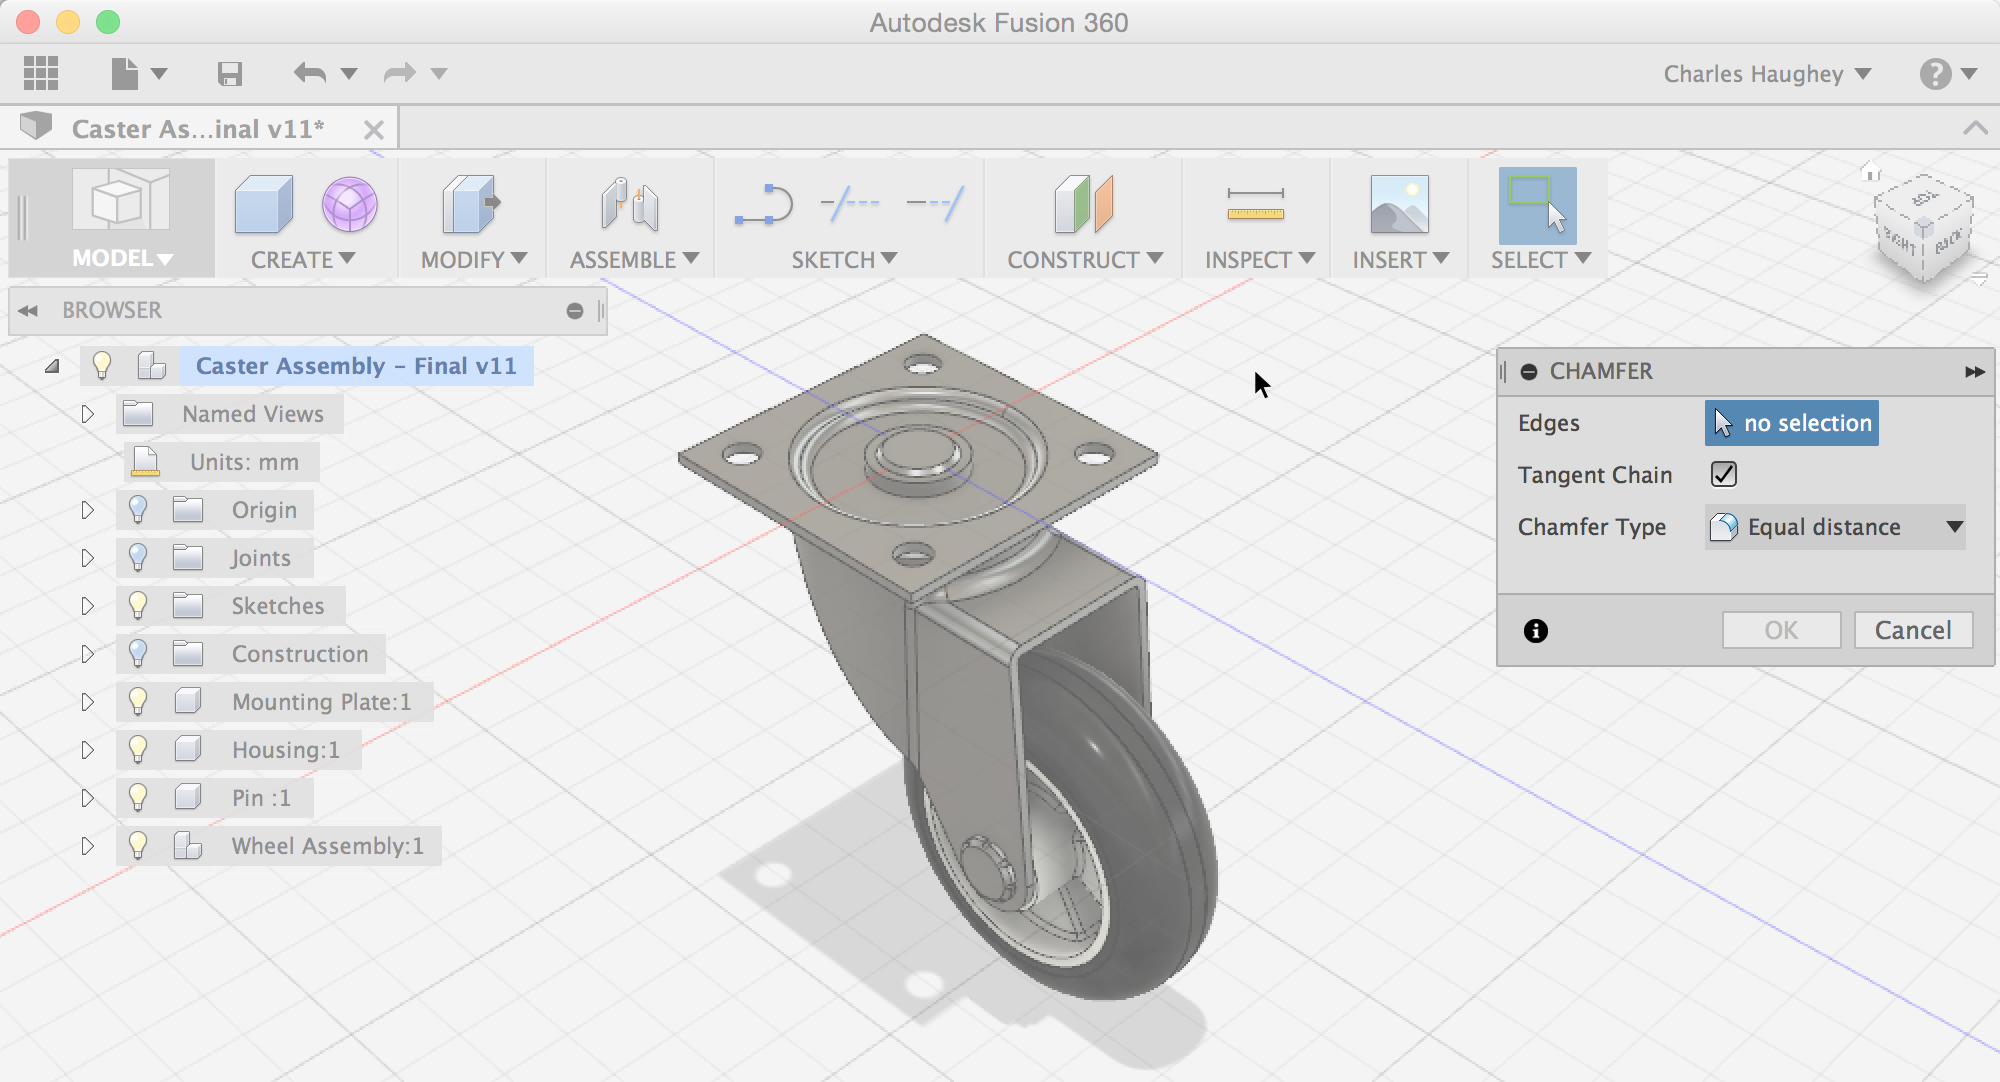
Task: Open the data panel grid icon
Action: point(41,73)
